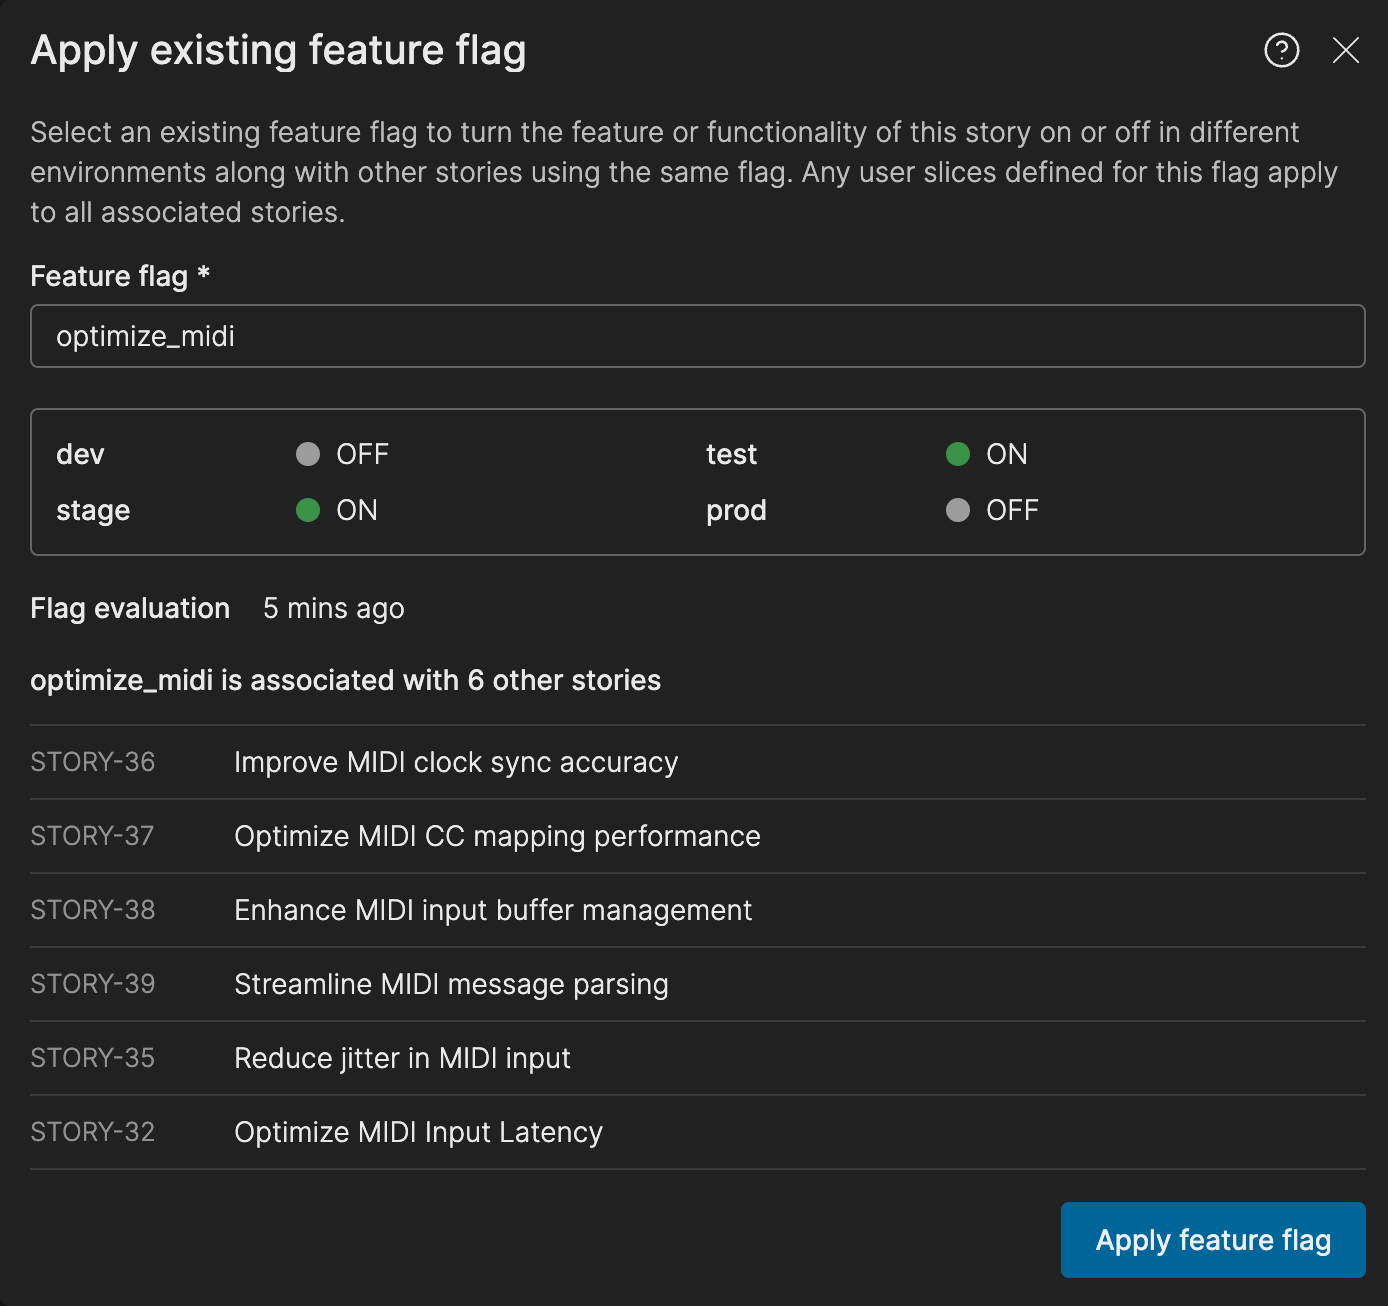Screen dimensions: 1388x1306
Task: Click the 'Flag evaluation' label
Action: click(130, 608)
